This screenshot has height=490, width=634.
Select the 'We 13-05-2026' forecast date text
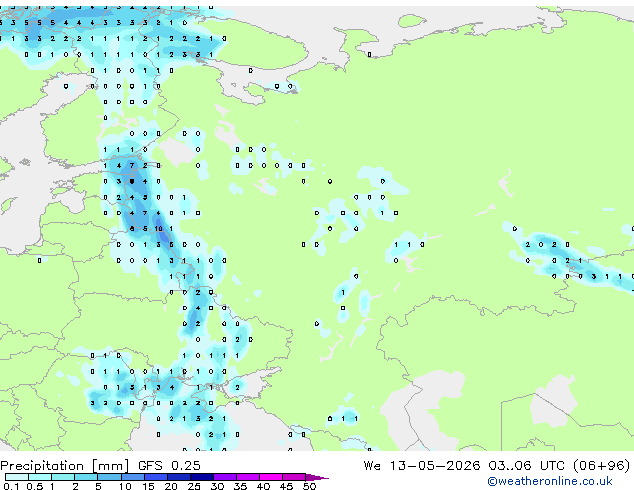tap(422, 466)
